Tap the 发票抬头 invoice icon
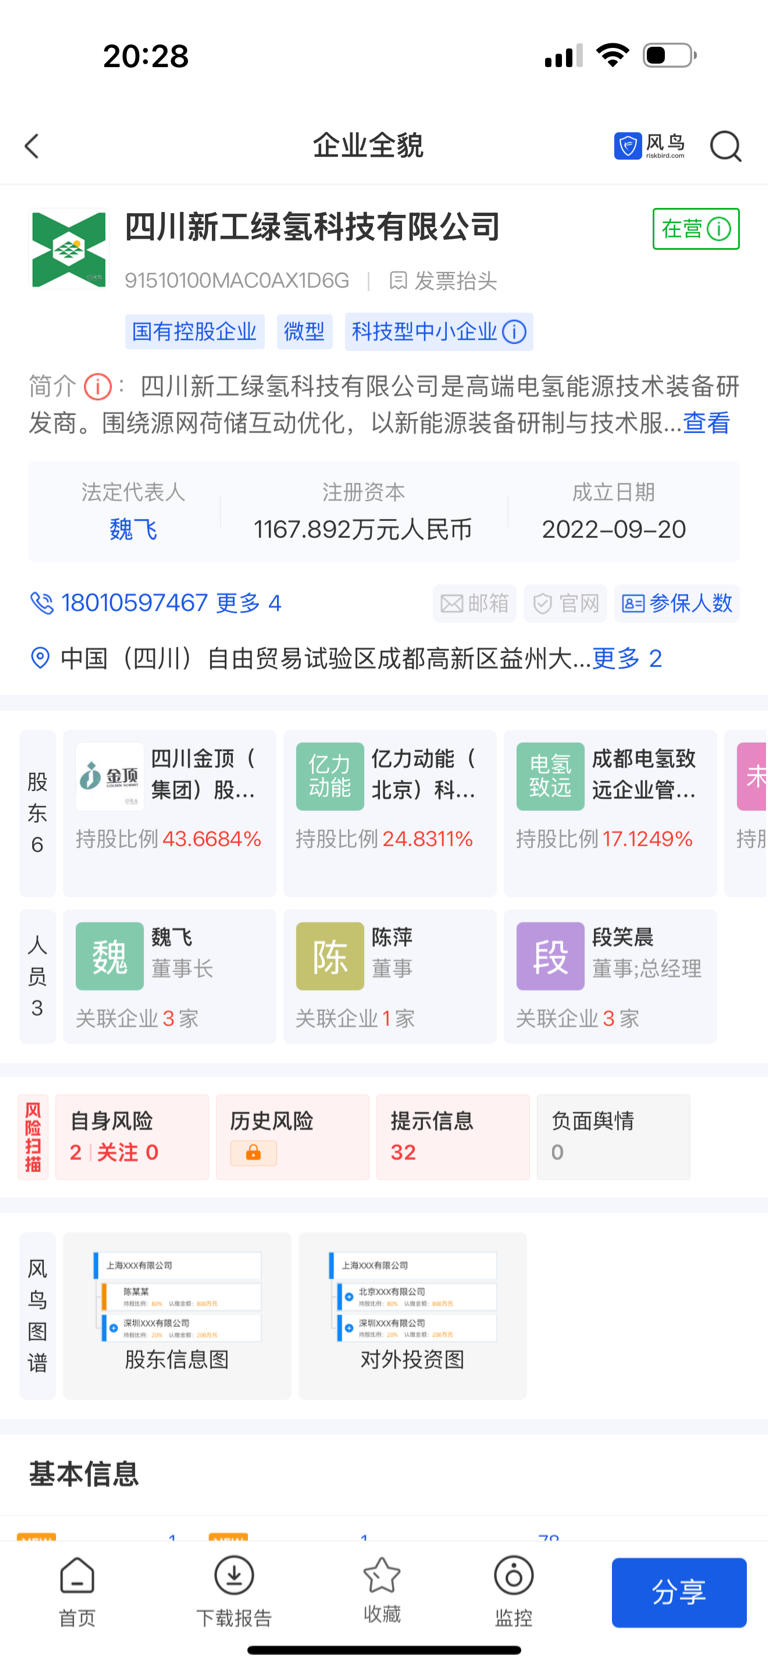Viewport: 768px width, 1669px height. 398,281
